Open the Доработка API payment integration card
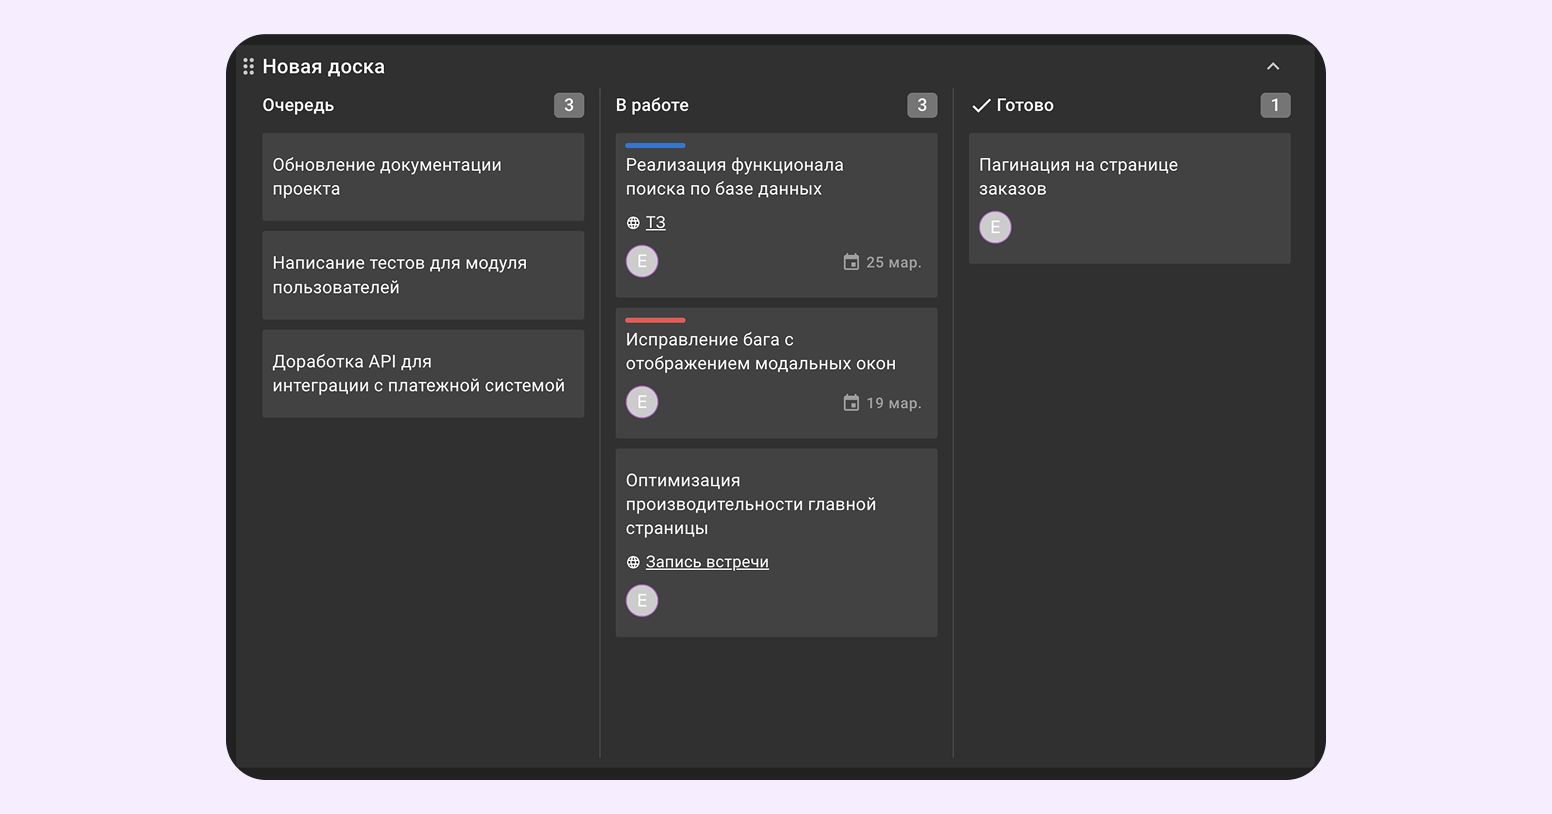Viewport: 1552px width, 814px height. 423,373
